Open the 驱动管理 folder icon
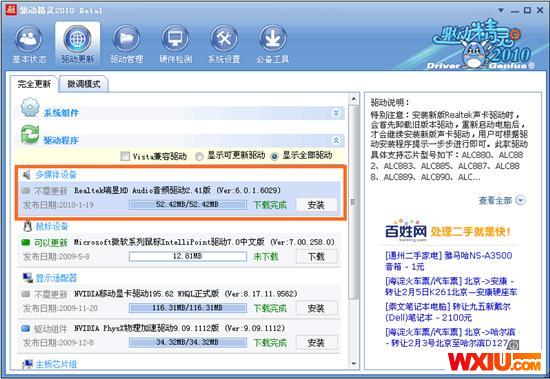Screen dimensions: 550x379 tap(126, 39)
